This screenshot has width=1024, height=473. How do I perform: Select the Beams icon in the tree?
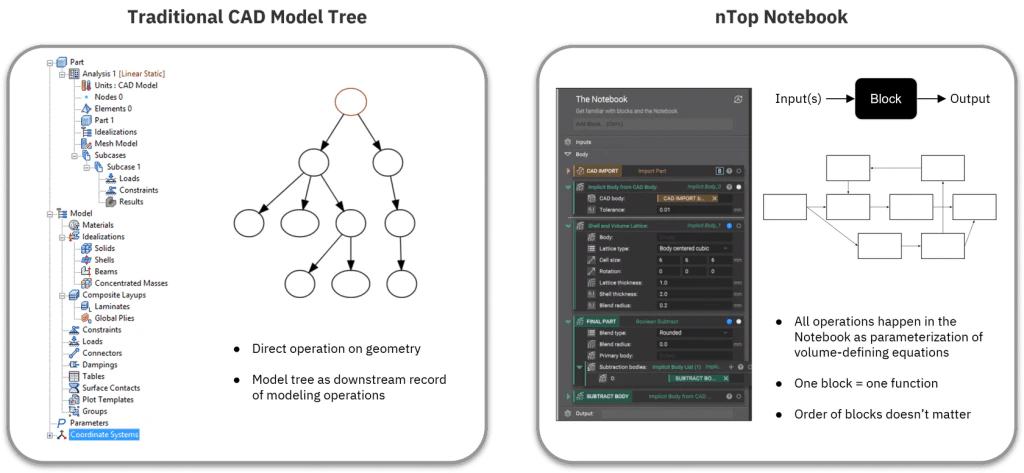point(86,272)
